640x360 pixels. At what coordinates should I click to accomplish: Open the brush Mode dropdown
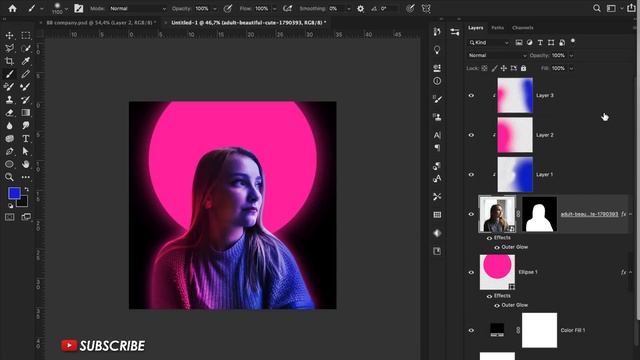138,9
